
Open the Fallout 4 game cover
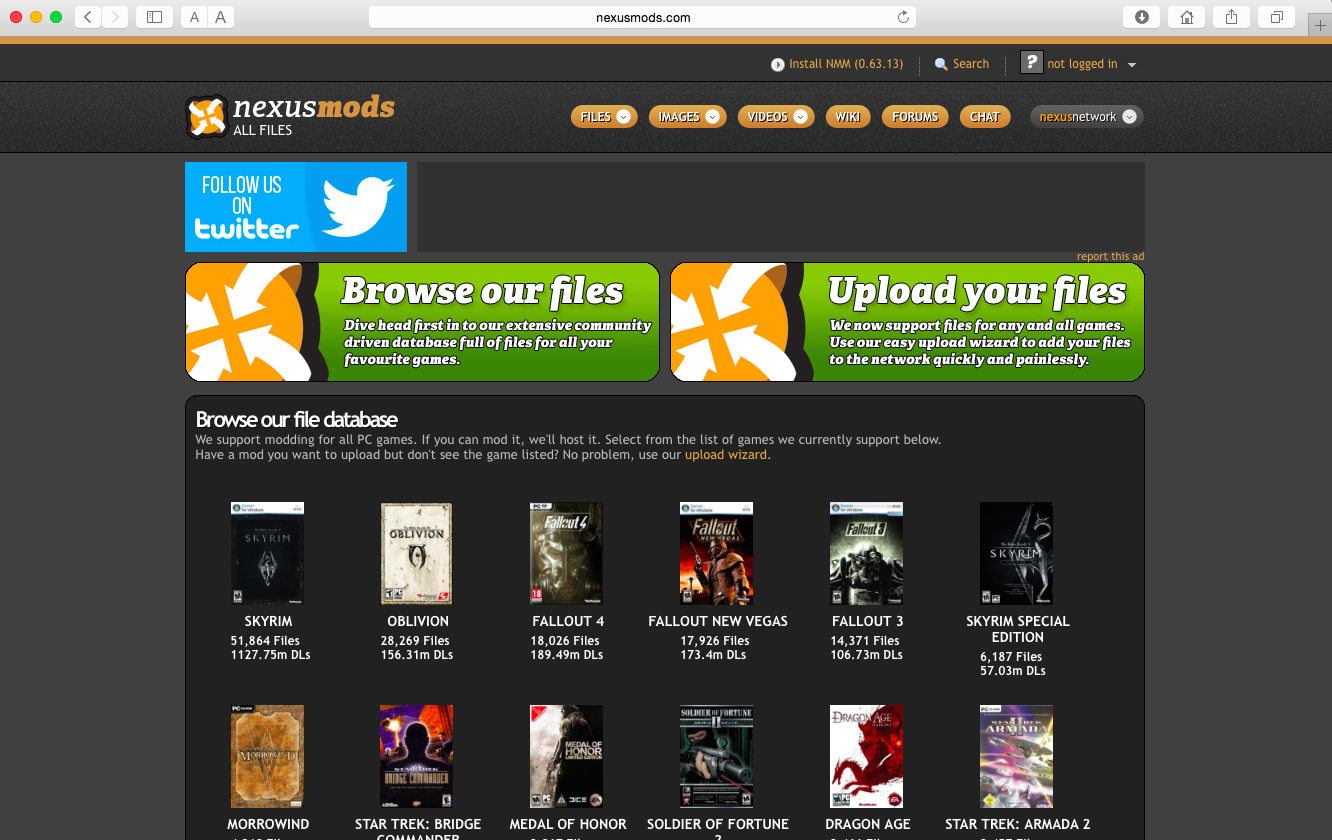click(x=567, y=554)
